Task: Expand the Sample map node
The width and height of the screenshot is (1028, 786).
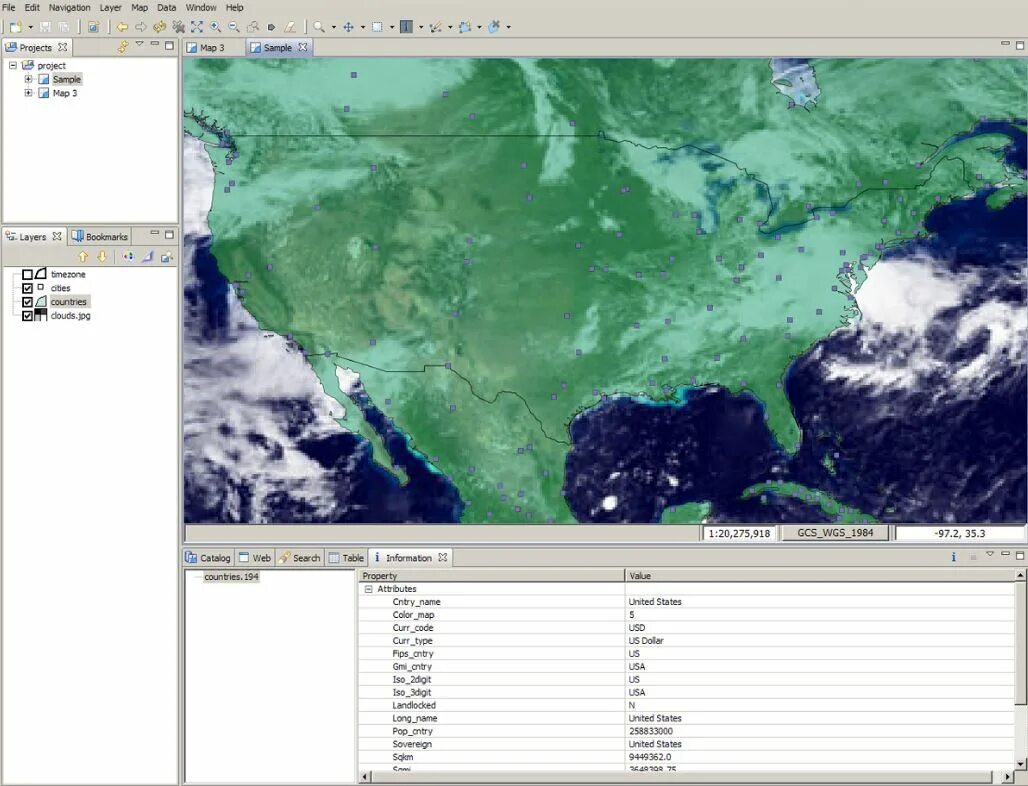Action: click(x=28, y=79)
